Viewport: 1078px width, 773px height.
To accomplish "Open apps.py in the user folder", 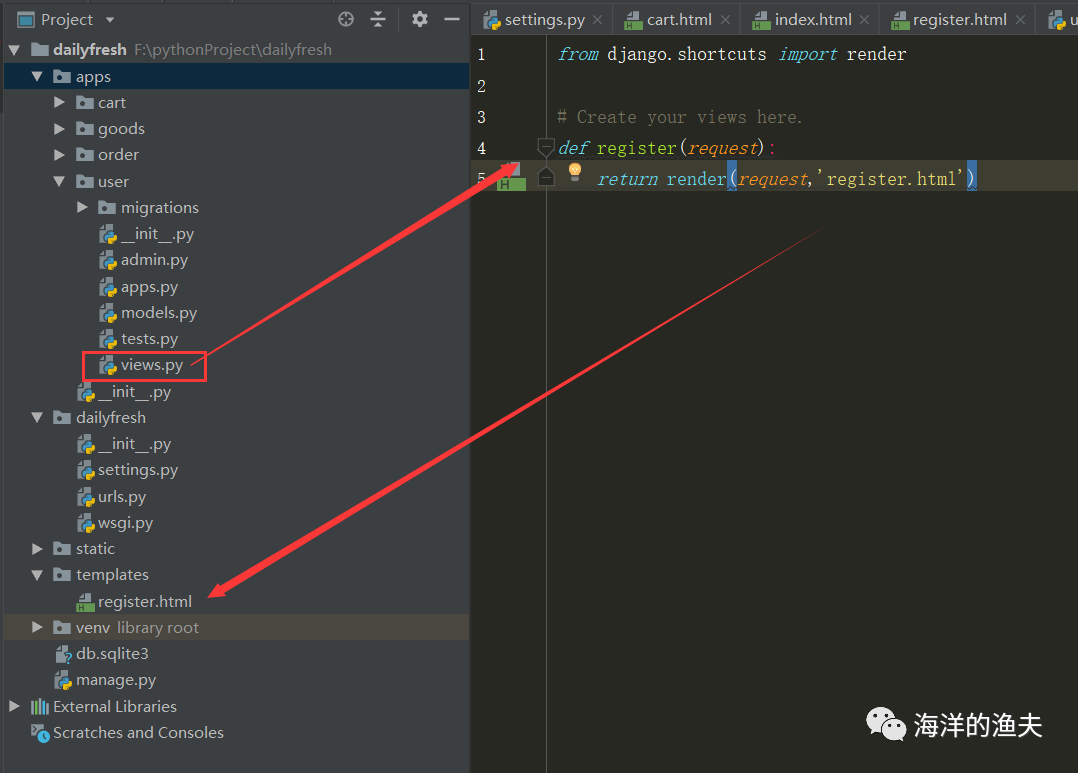I will pyautogui.click(x=149, y=287).
